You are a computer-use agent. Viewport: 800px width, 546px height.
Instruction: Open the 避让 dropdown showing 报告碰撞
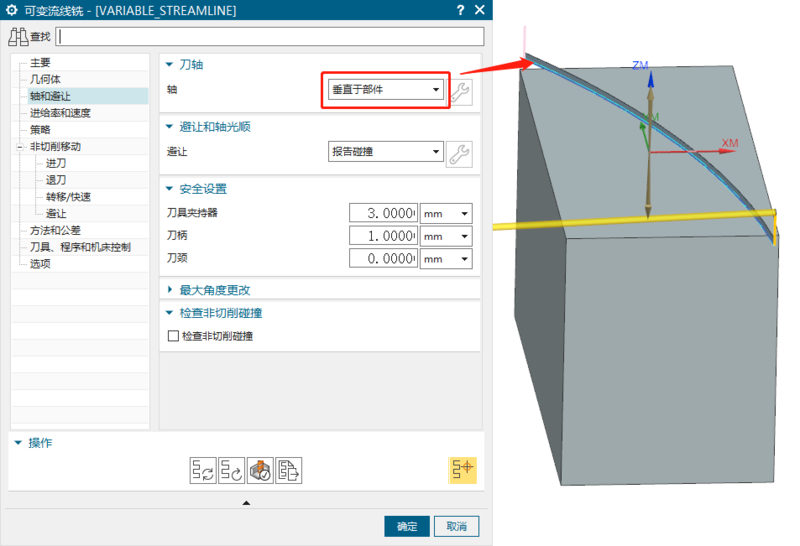click(x=385, y=152)
